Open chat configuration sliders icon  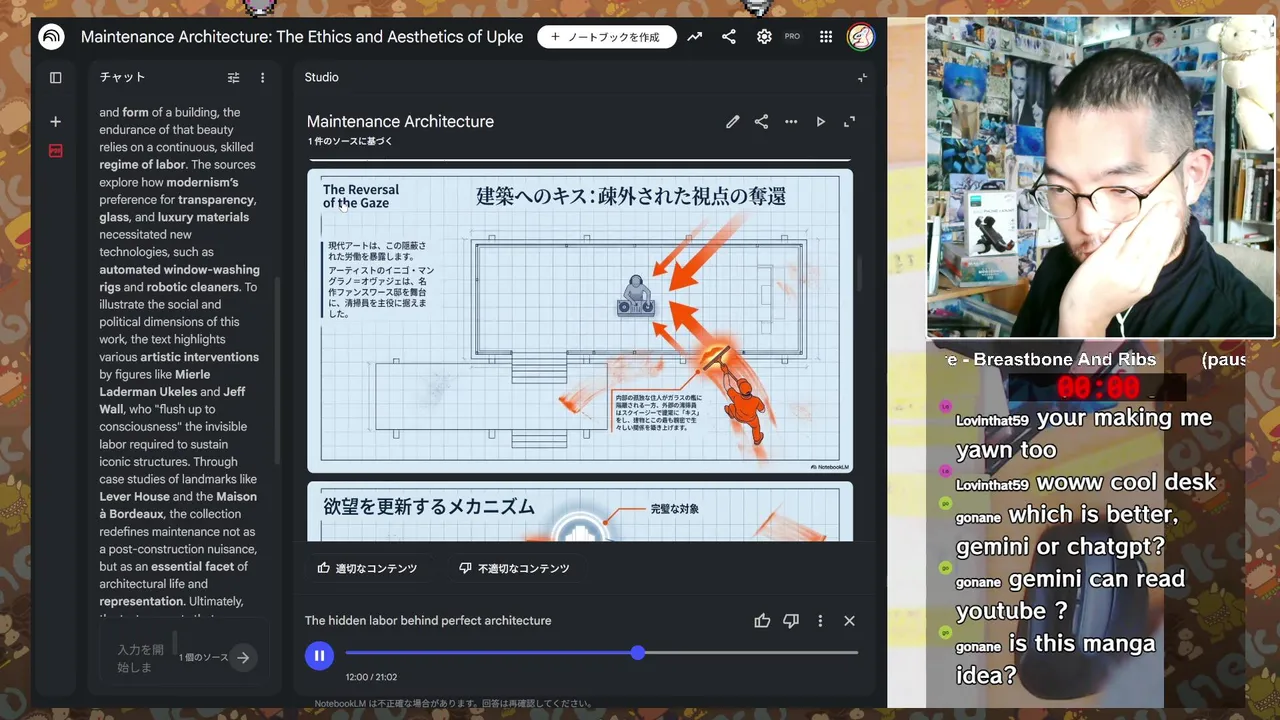233,77
